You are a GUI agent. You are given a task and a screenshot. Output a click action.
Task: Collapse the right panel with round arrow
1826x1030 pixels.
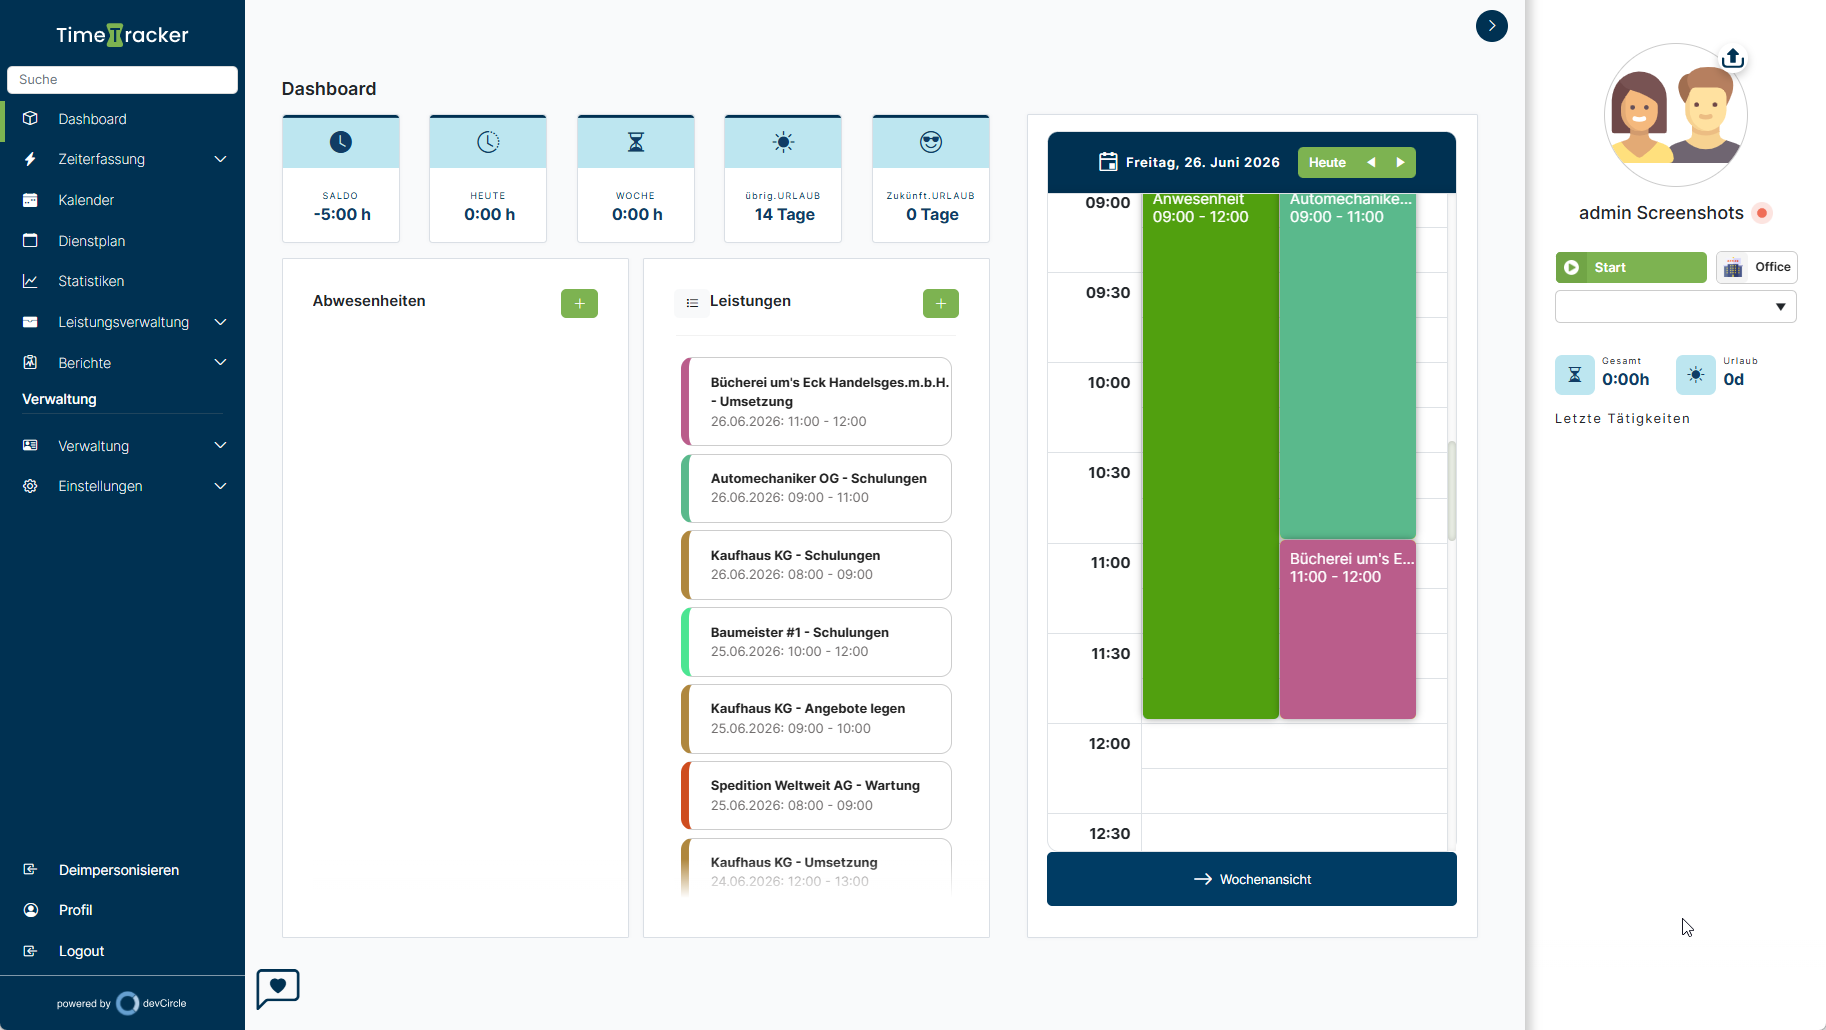1492,26
